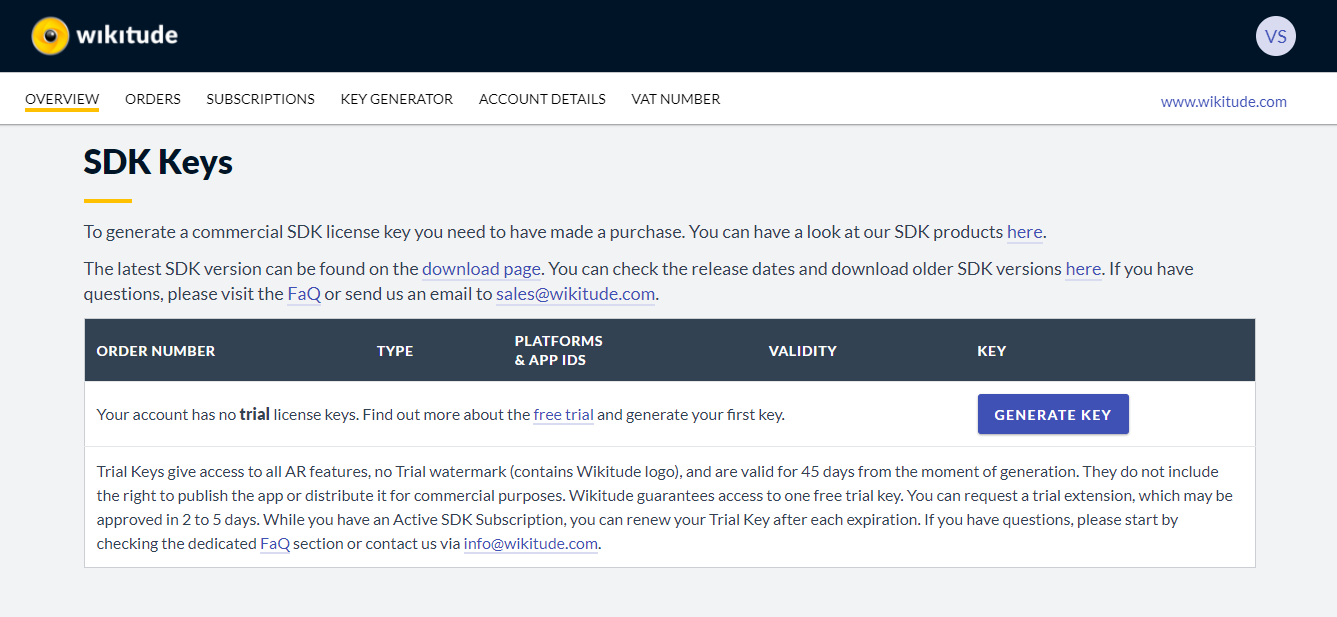
Task: Go to the Subscriptions tab
Action: coord(261,99)
